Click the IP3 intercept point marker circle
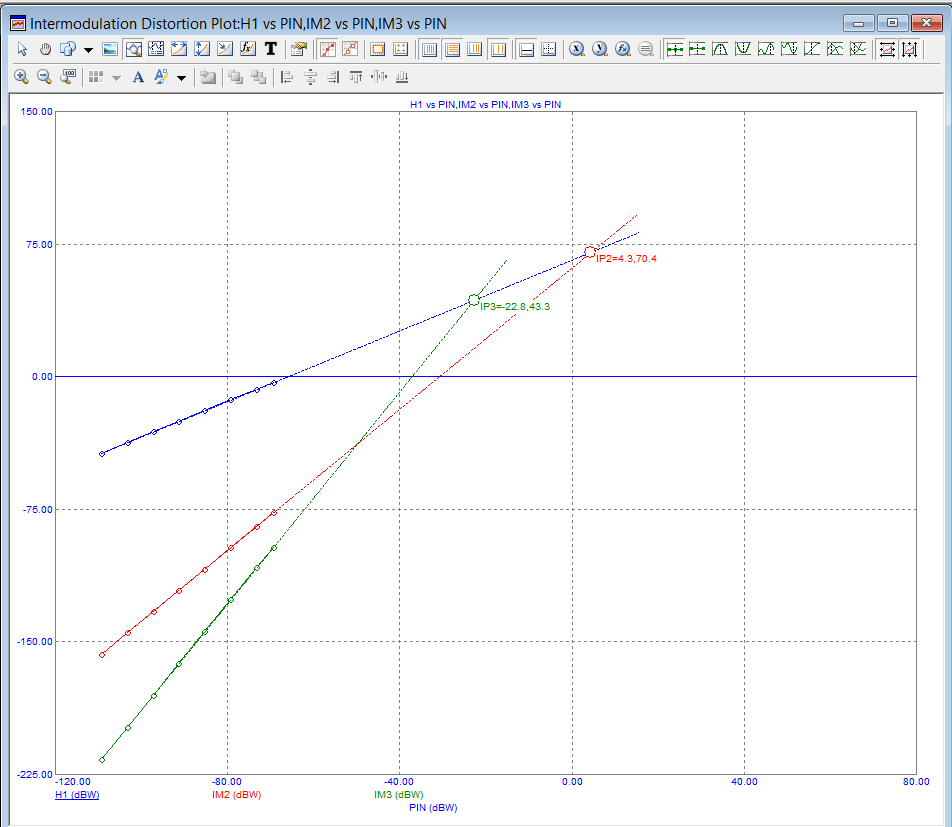 pos(474,300)
